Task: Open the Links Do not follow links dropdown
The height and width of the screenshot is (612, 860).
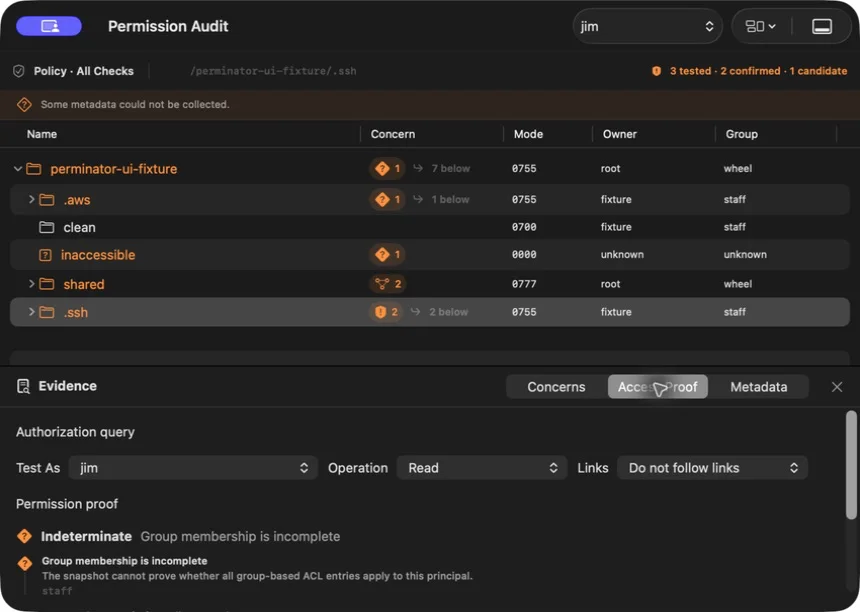Action: click(712, 468)
